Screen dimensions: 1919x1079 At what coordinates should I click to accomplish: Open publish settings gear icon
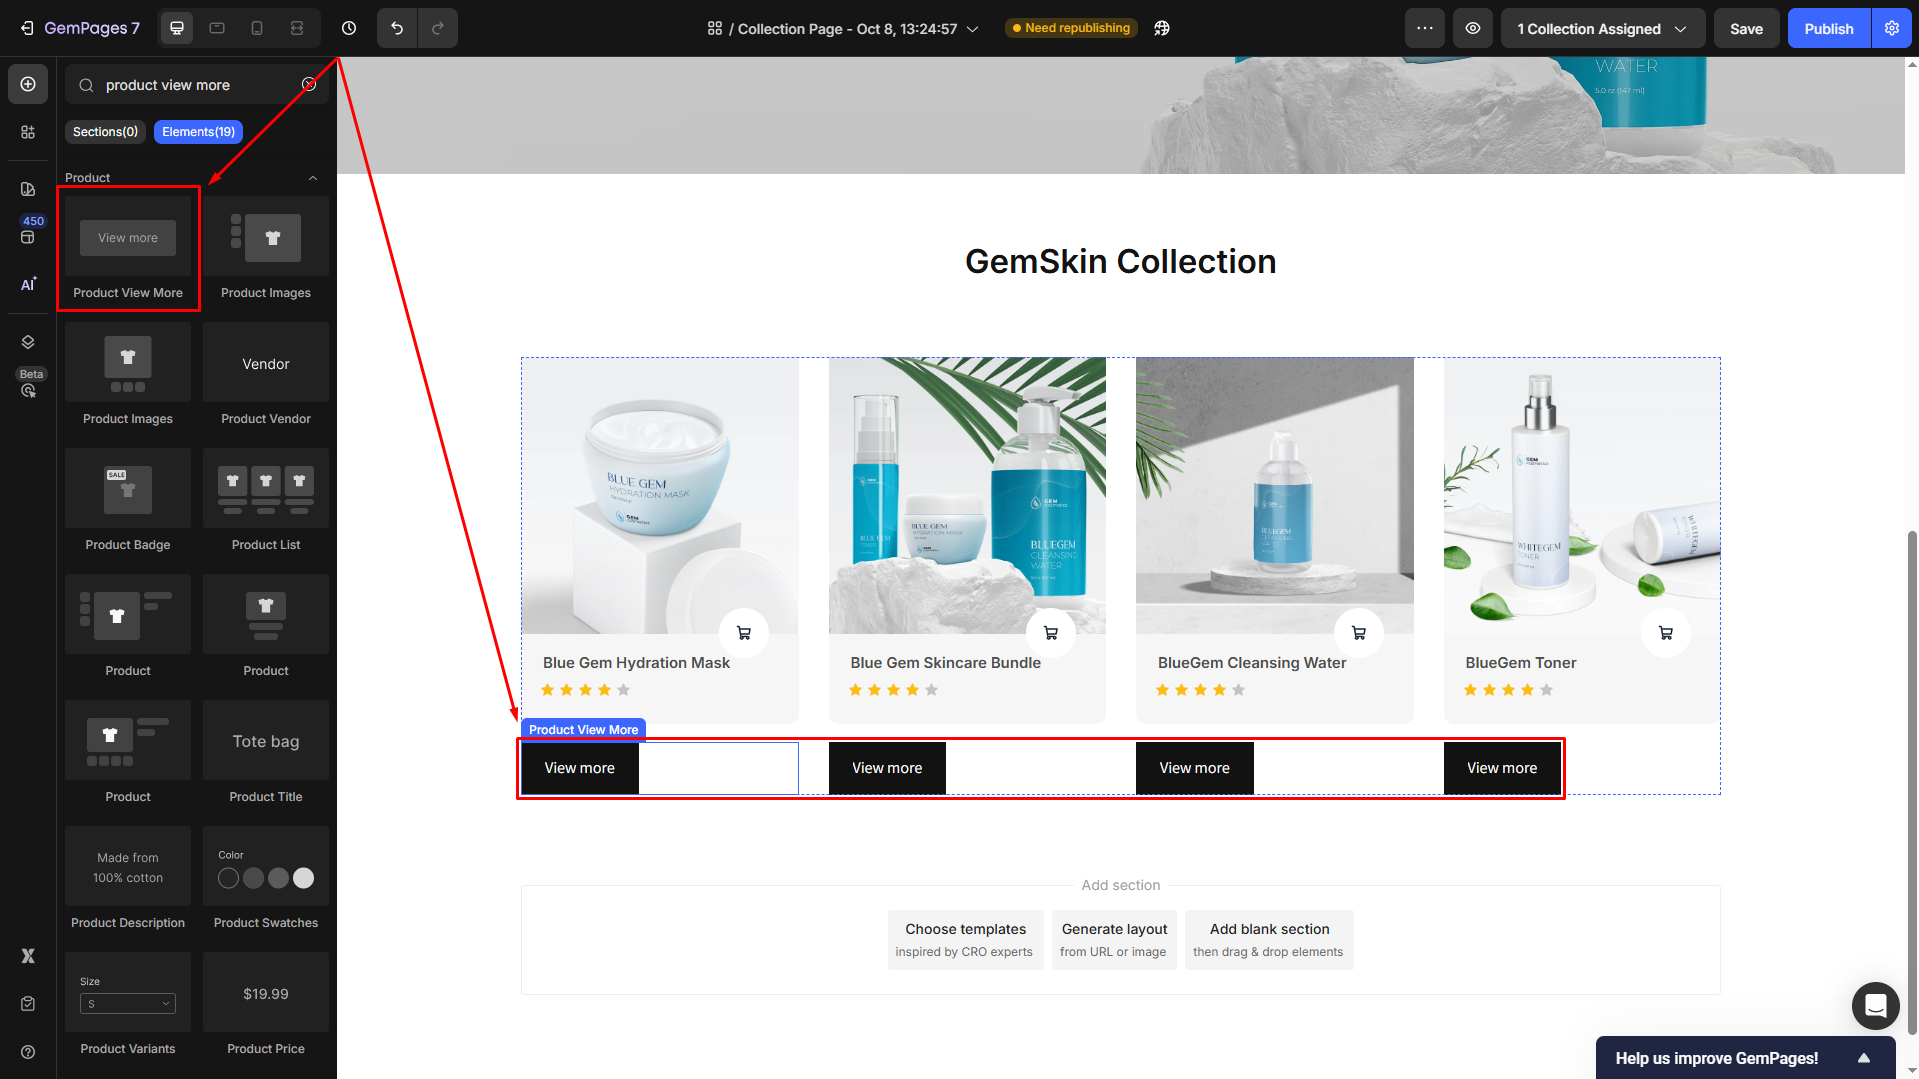(1892, 28)
